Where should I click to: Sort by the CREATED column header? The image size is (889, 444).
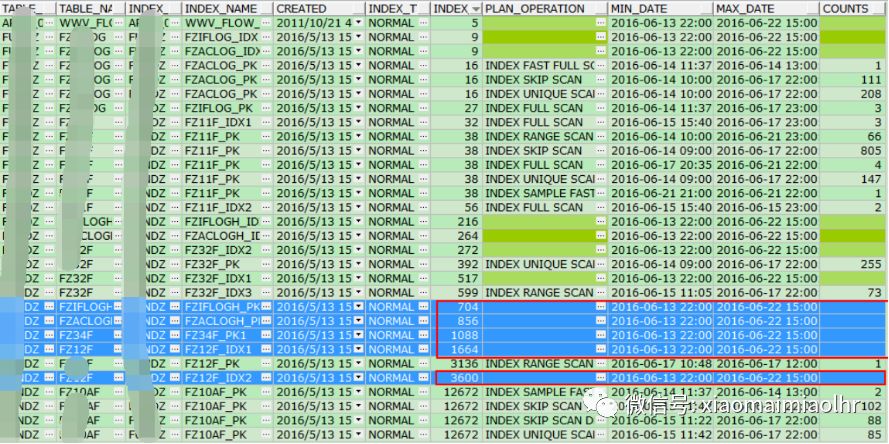[319, 9]
